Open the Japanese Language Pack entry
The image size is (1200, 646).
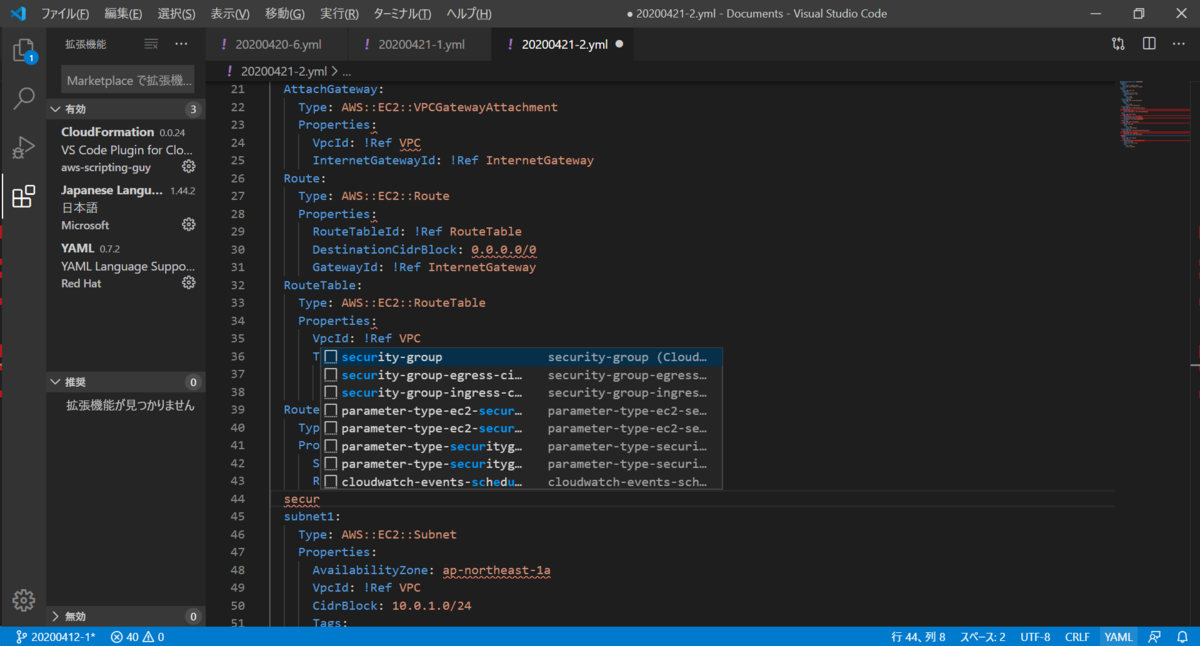point(125,207)
